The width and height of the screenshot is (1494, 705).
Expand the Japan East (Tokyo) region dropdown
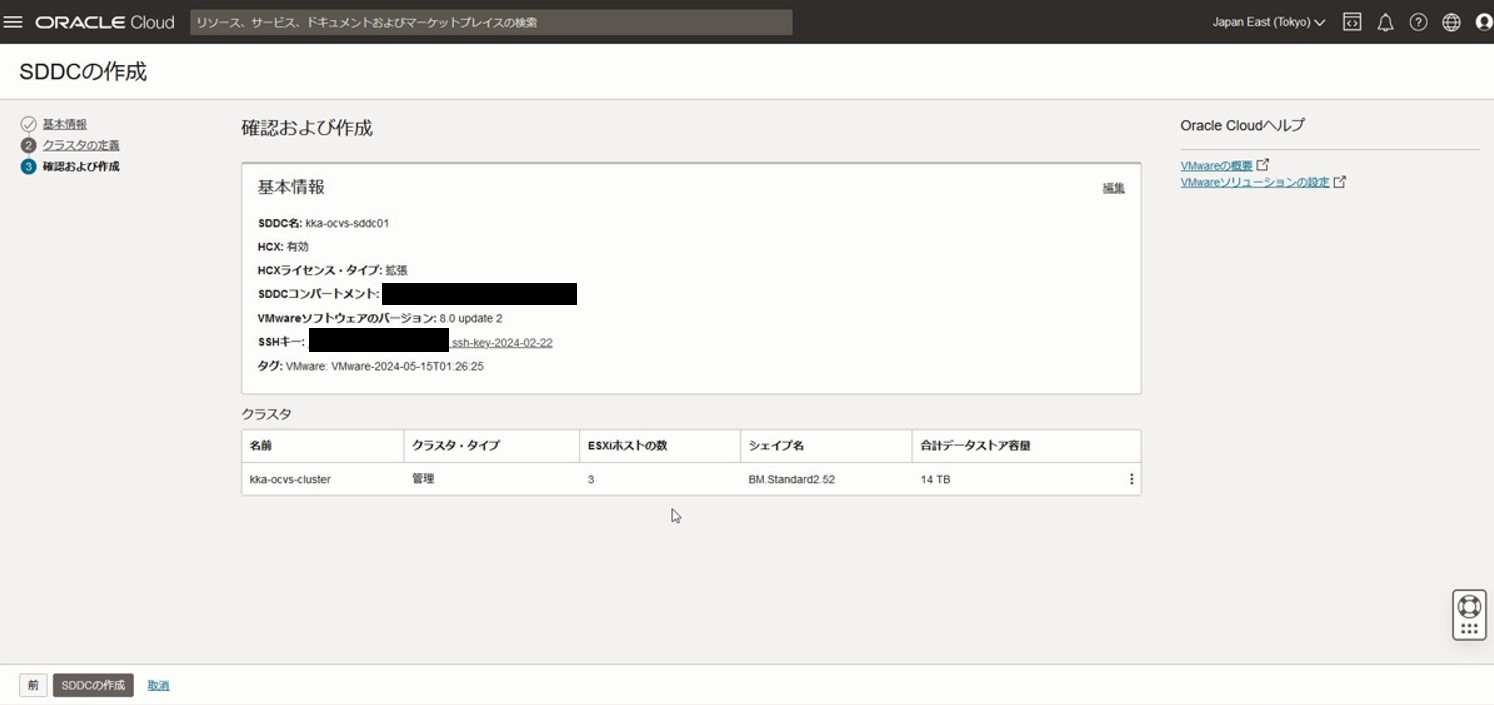1268,22
